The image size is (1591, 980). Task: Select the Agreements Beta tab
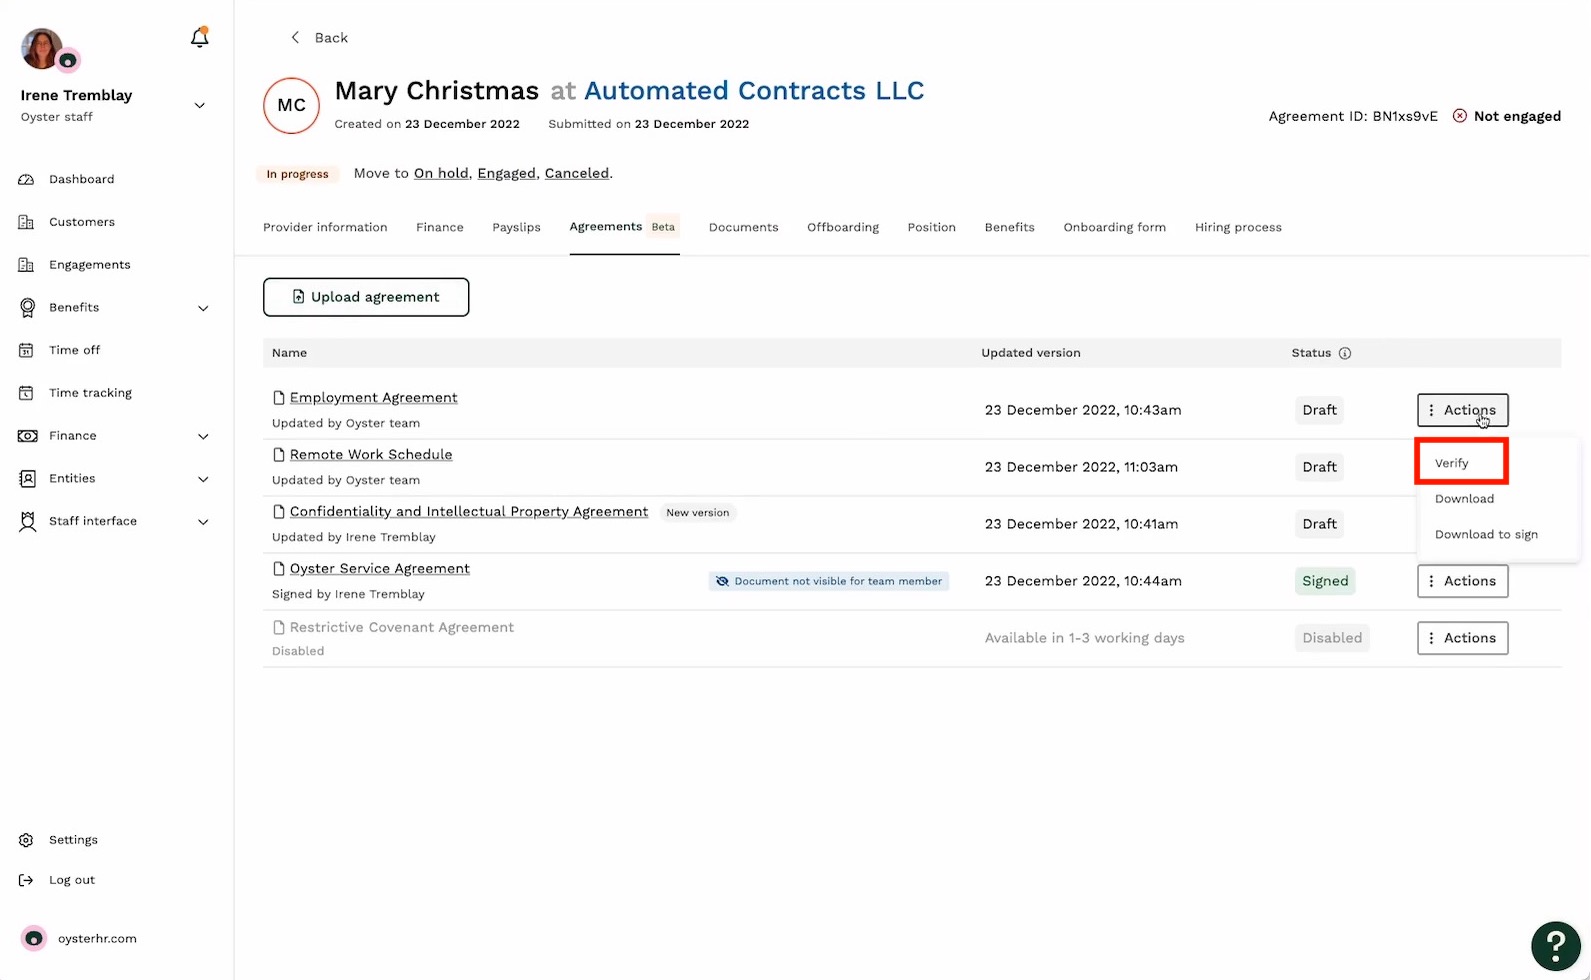624,227
